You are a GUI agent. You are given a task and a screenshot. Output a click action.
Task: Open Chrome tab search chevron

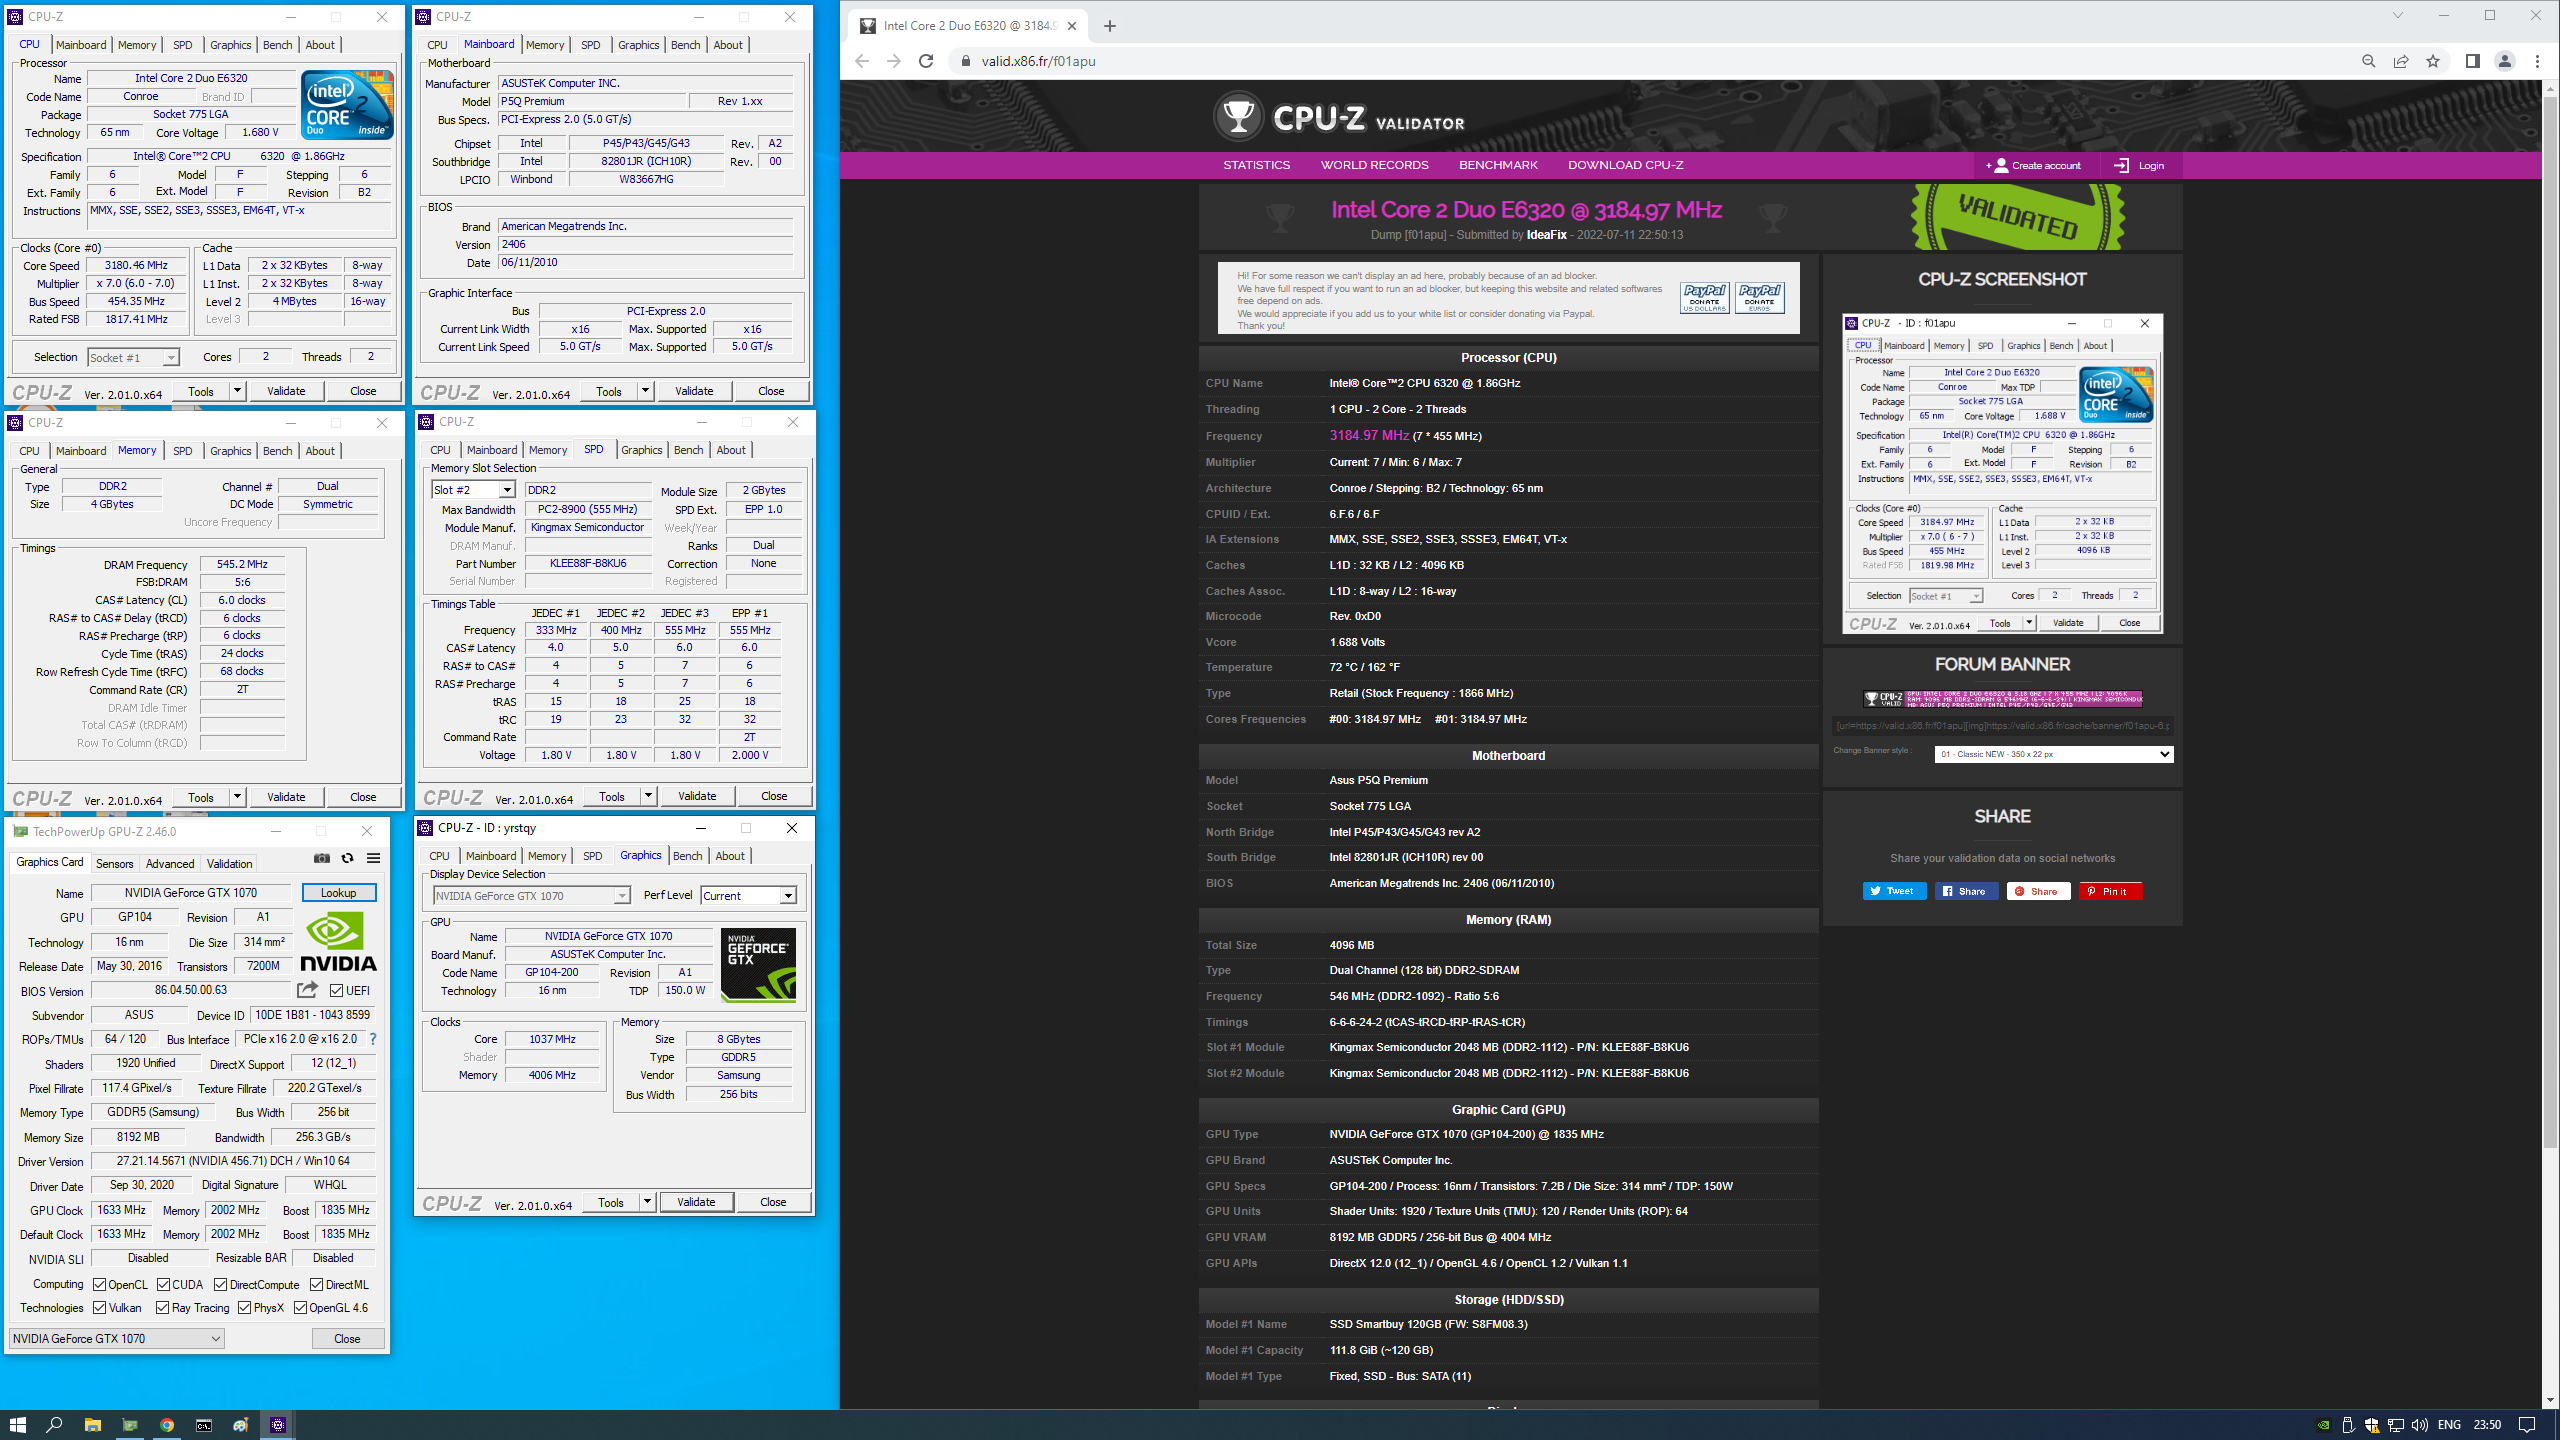[2397, 15]
